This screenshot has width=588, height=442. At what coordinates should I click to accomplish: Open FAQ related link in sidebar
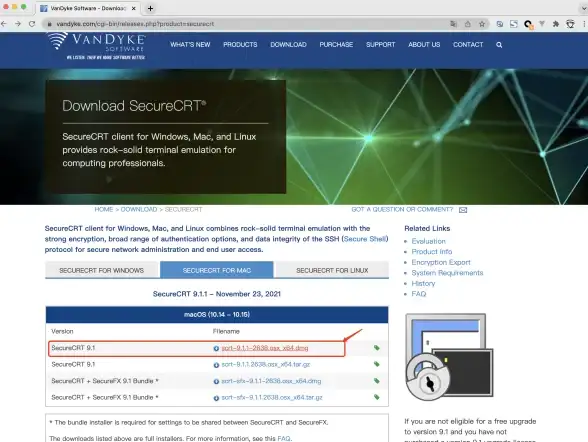[x=419, y=294]
